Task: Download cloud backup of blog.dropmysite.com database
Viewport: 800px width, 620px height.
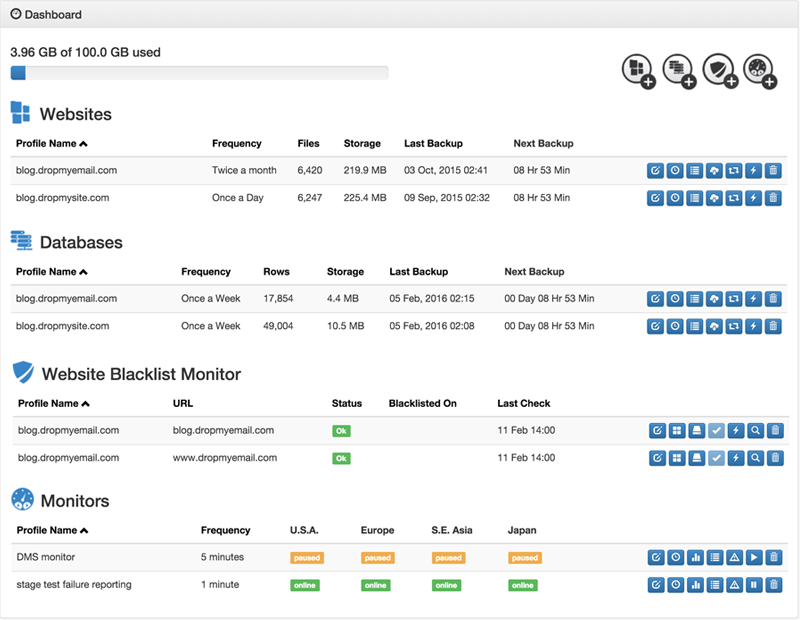Action: click(x=714, y=325)
